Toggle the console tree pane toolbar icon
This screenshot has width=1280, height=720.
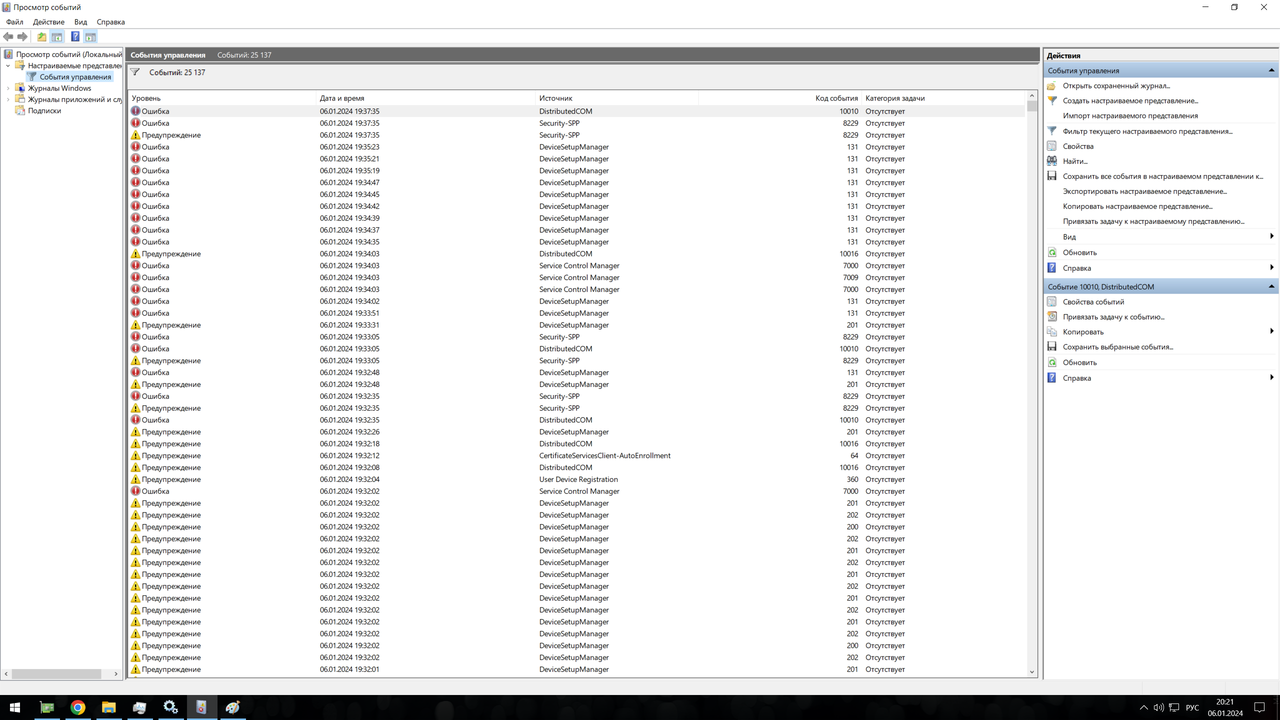click(x=57, y=37)
